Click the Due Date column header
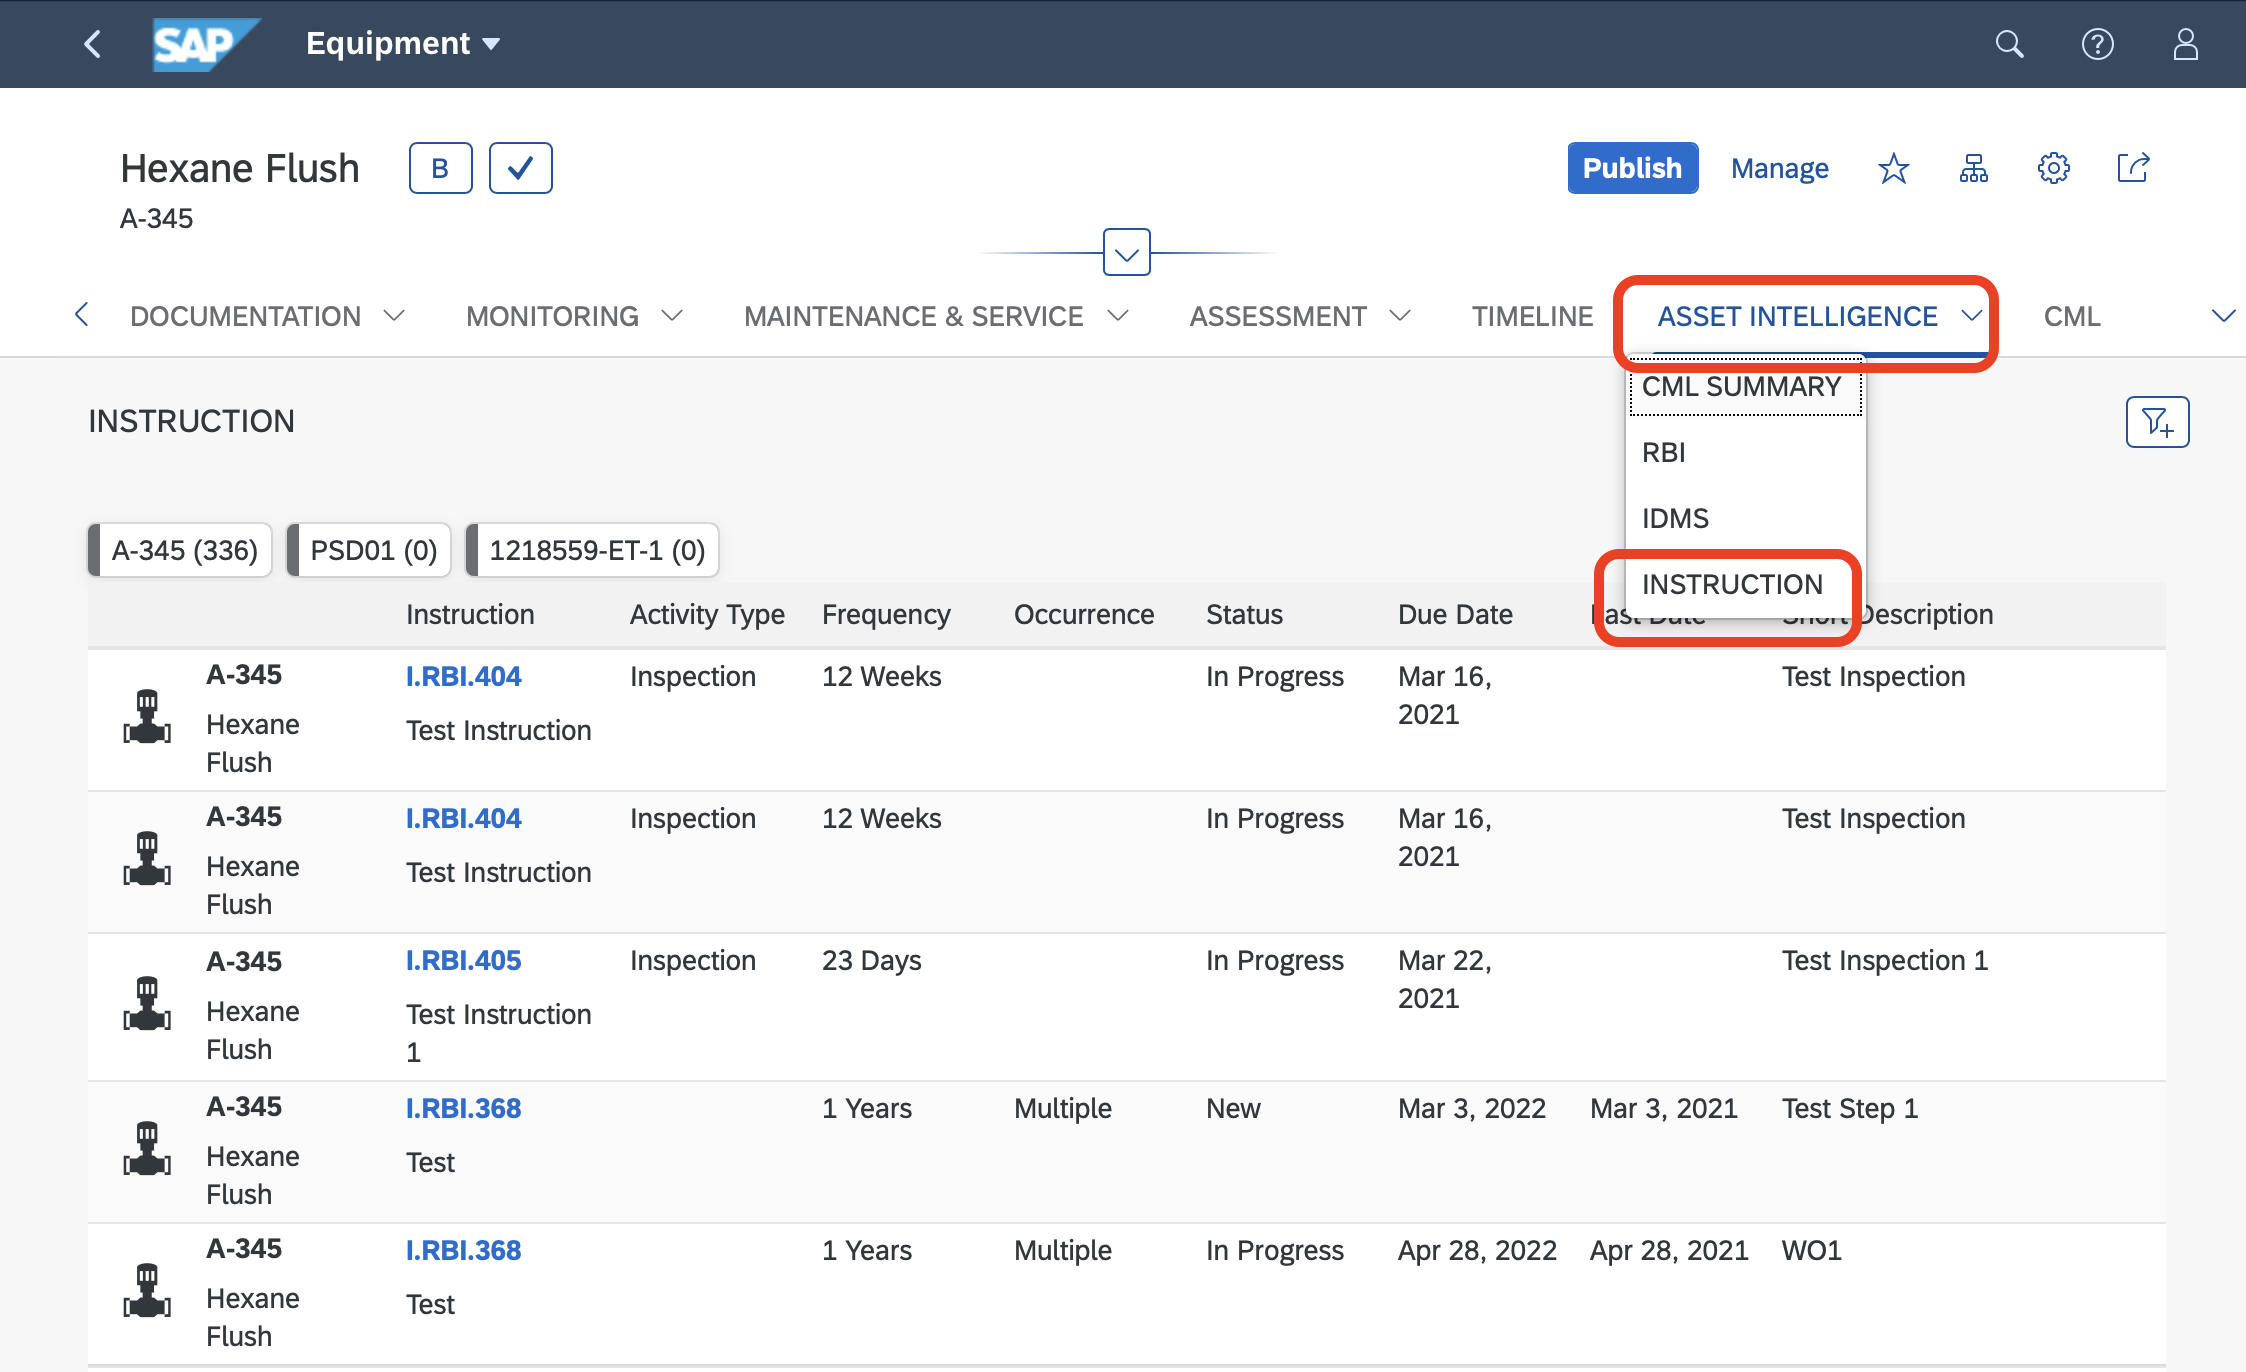 1455,614
